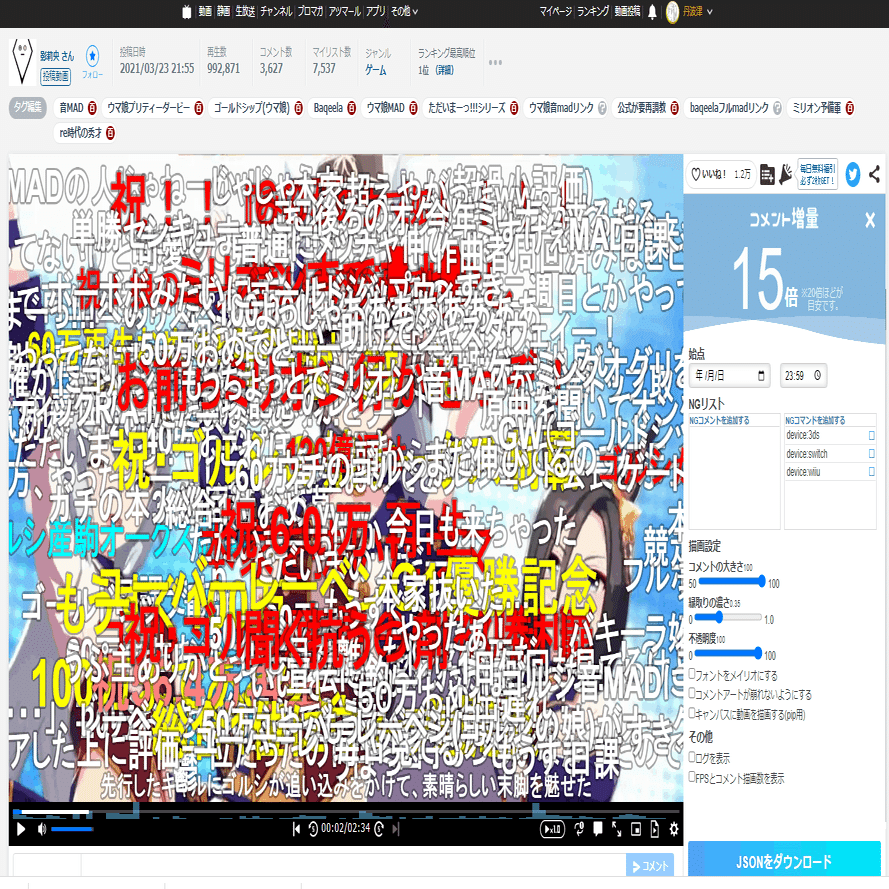Toggle the device:switch NG command checkbox
Viewport: 889px width, 889px height.
tap(871, 454)
